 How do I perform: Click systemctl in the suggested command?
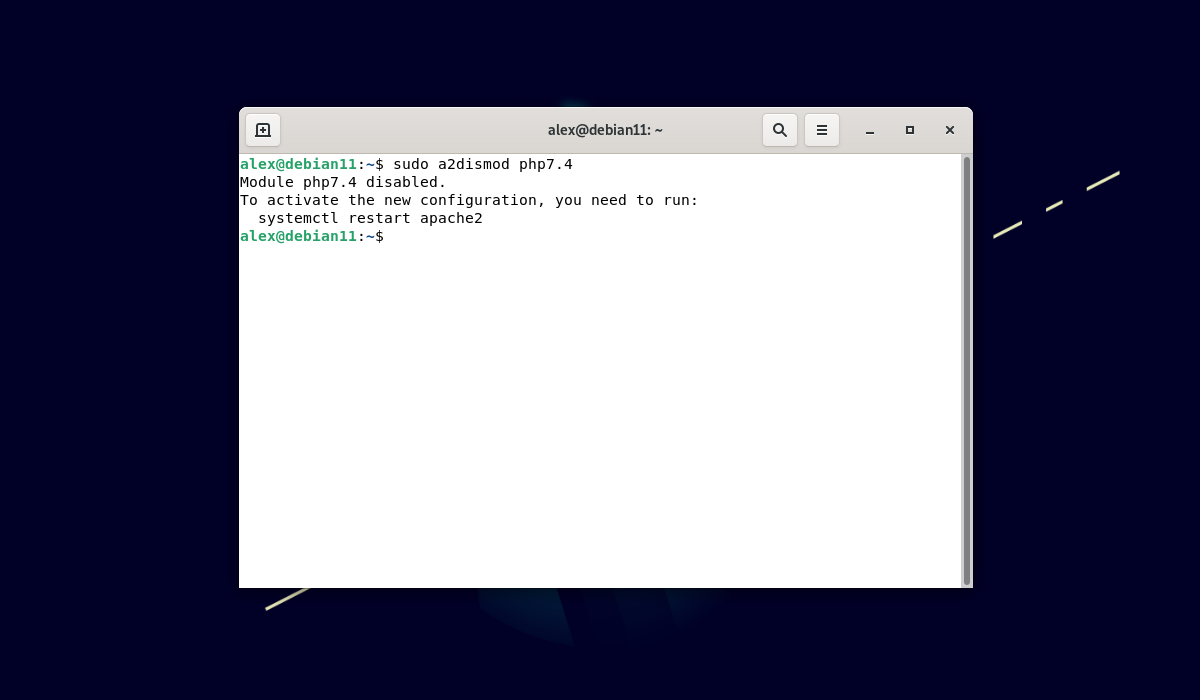(x=298, y=218)
